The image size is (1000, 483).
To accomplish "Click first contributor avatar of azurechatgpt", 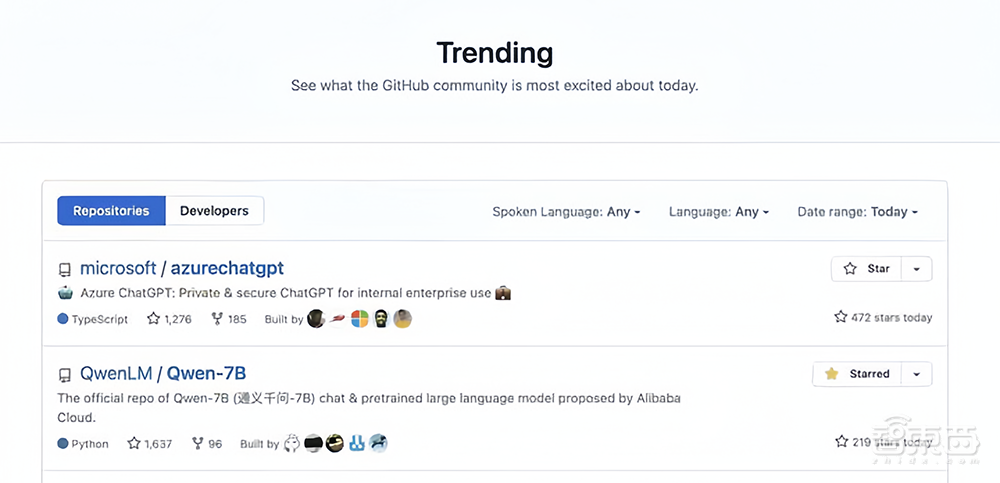I will pyautogui.click(x=316, y=319).
